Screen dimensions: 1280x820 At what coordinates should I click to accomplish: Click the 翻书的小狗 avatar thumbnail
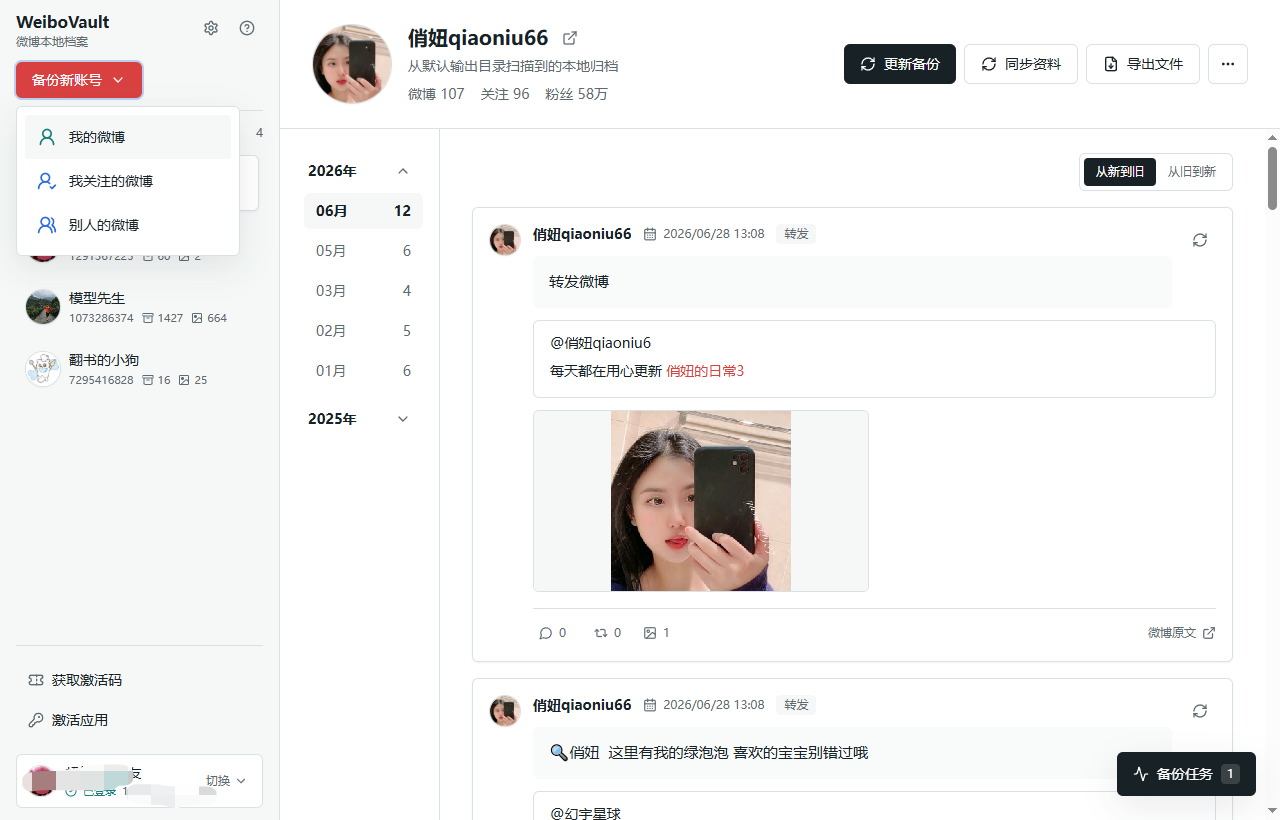43,369
